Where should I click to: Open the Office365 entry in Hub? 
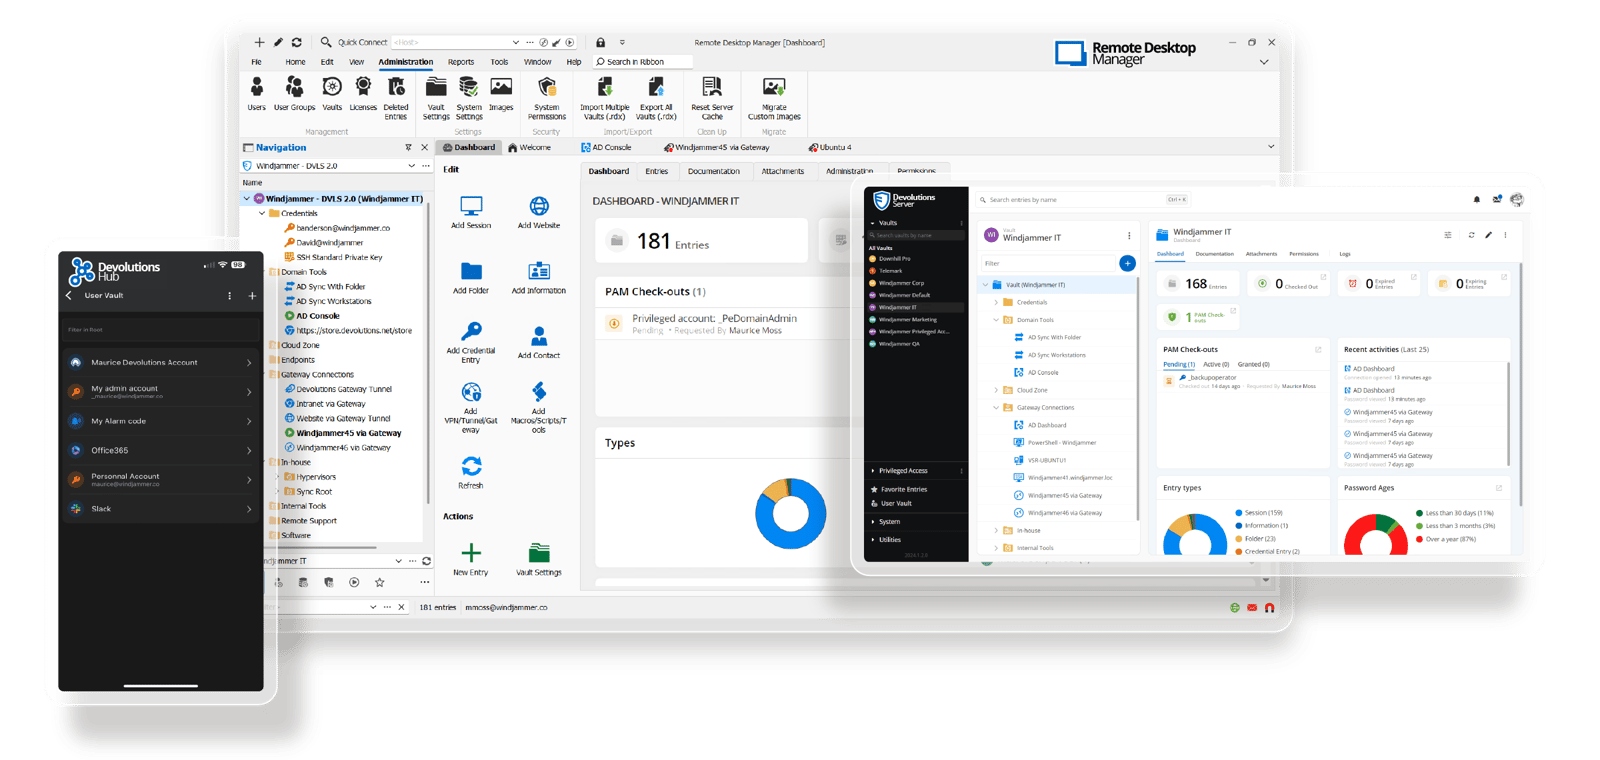tap(162, 451)
